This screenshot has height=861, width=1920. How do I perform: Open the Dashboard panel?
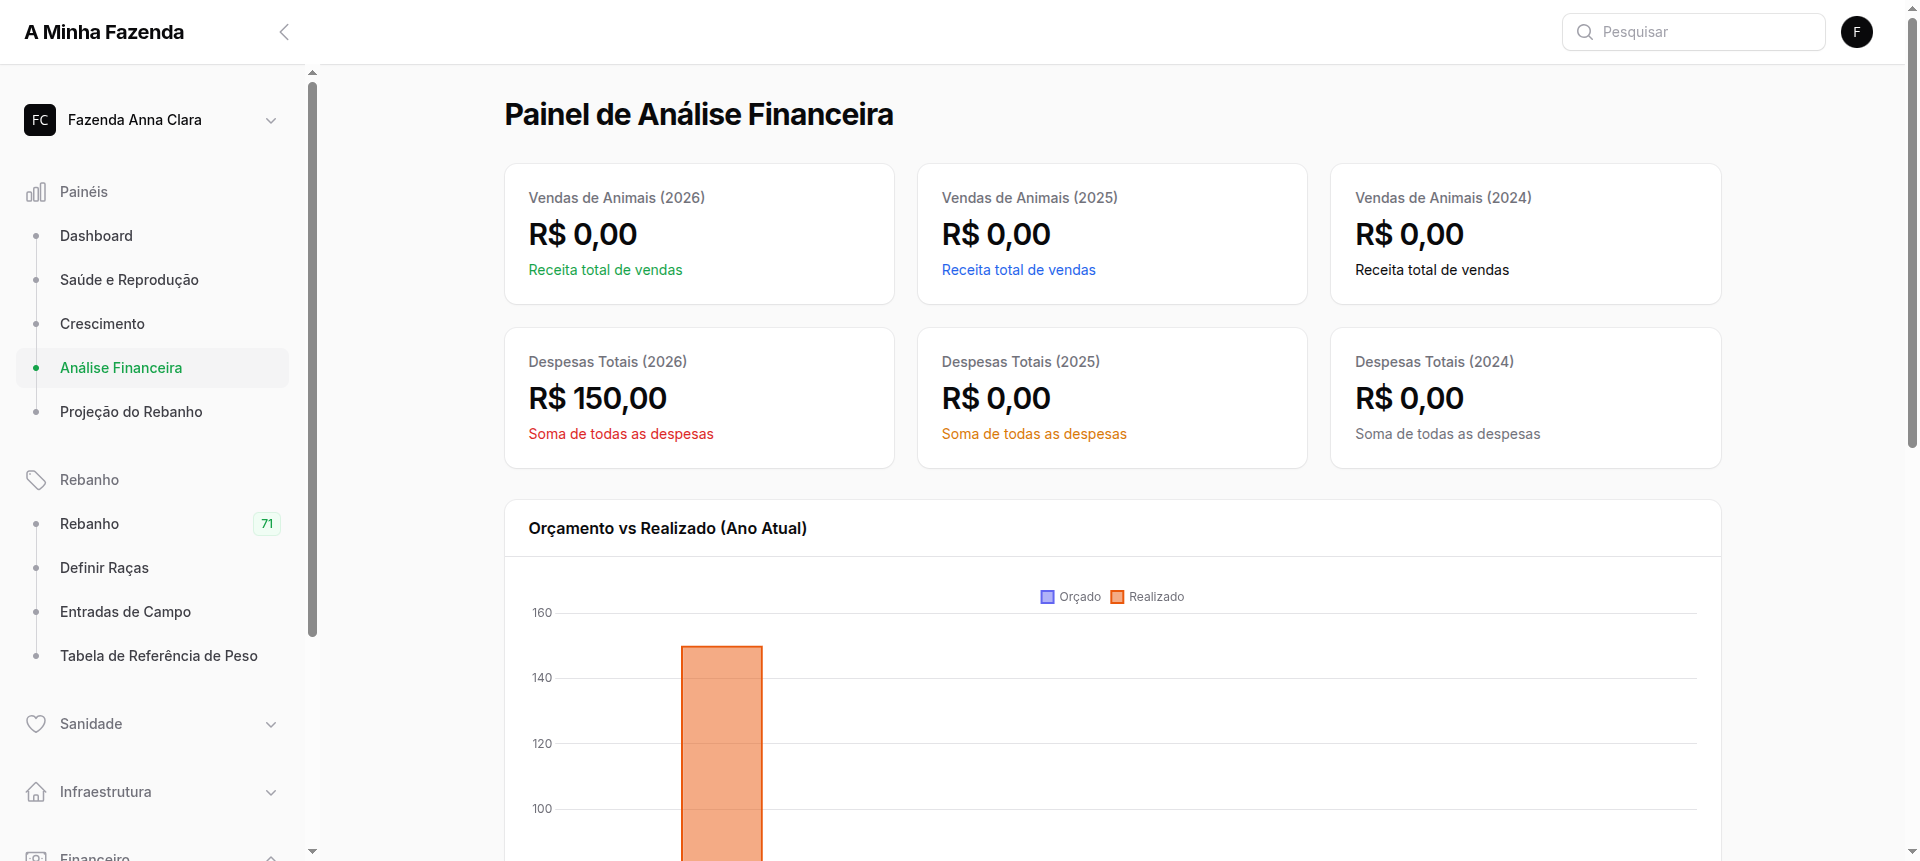point(96,235)
